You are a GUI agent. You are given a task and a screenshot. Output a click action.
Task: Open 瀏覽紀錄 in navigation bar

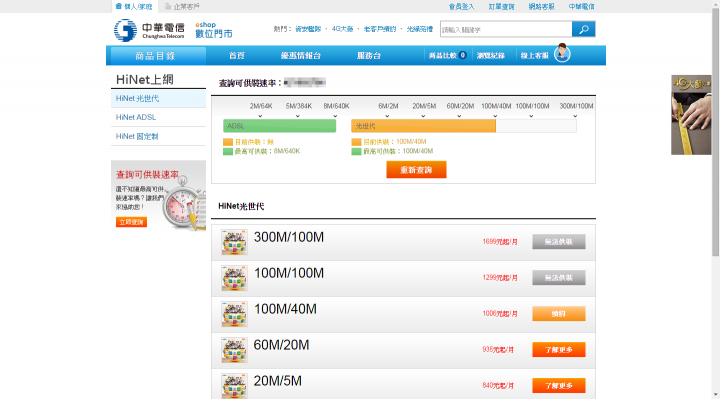tap(490, 56)
